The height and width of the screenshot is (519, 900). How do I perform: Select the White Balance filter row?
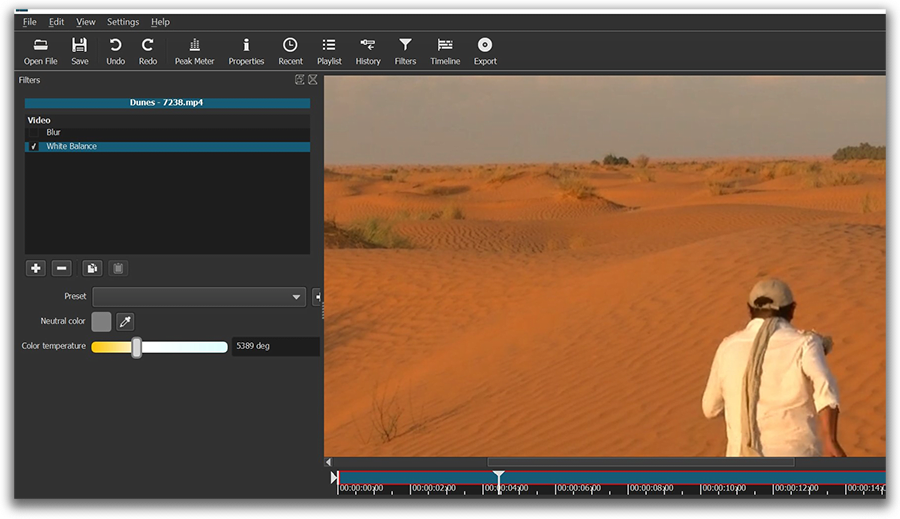pyautogui.click(x=167, y=146)
